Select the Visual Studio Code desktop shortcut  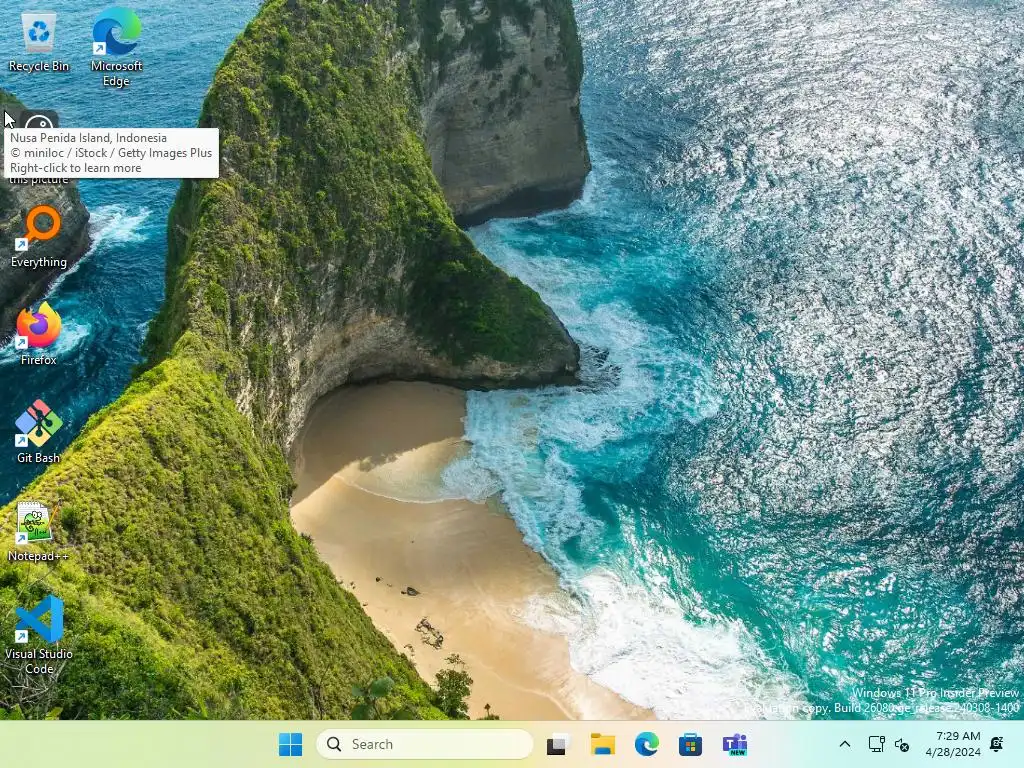coord(39,635)
